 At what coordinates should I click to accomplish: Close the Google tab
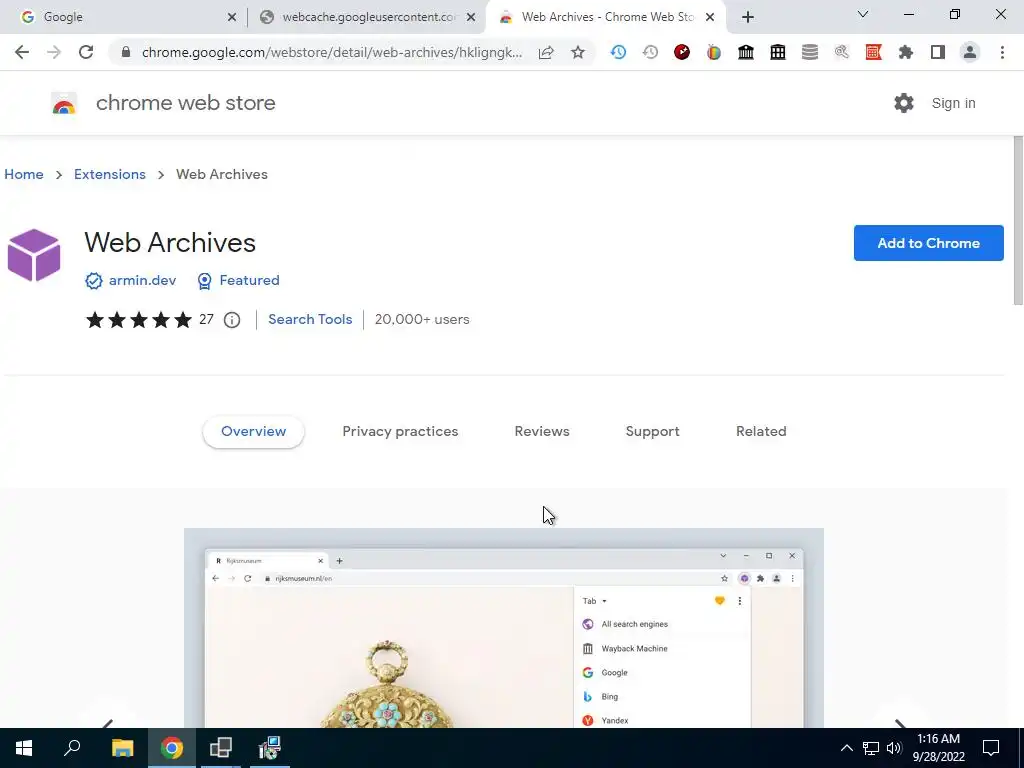point(232,17)
